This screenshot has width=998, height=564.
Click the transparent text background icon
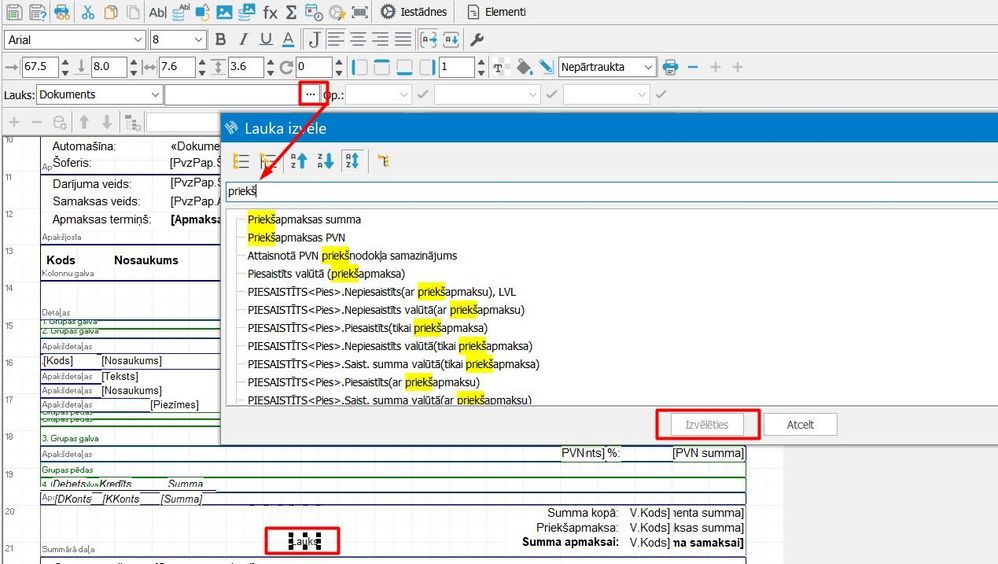pos(500,67)
